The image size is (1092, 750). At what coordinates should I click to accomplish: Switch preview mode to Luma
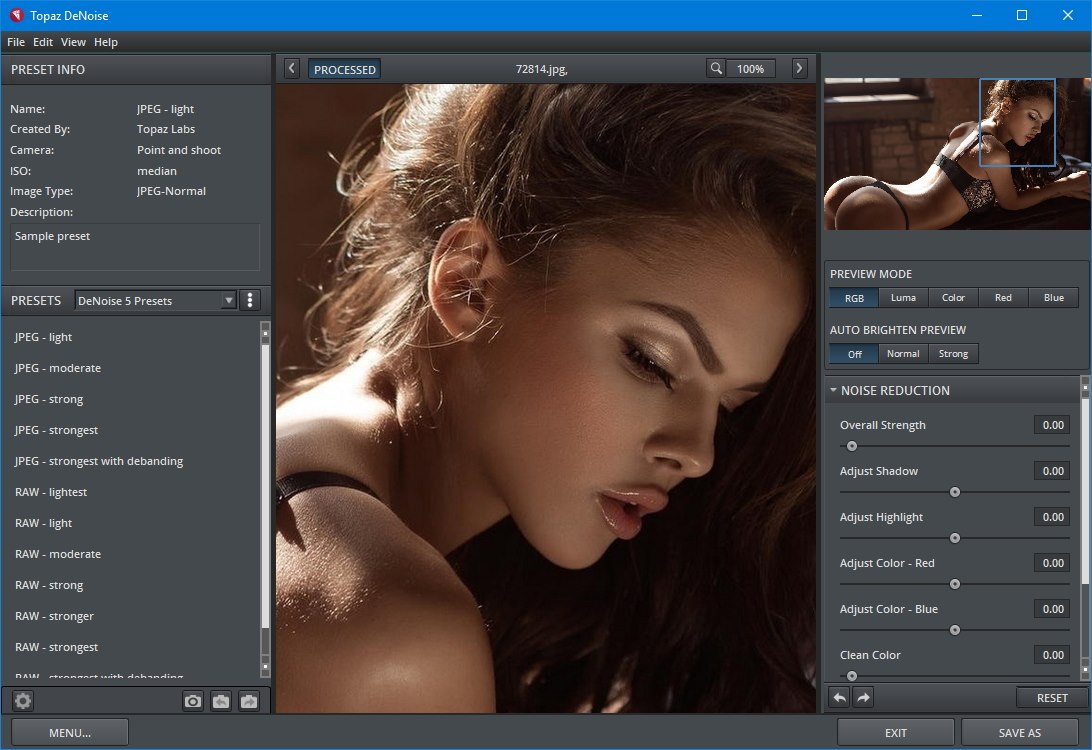click(x=903, y=297)
